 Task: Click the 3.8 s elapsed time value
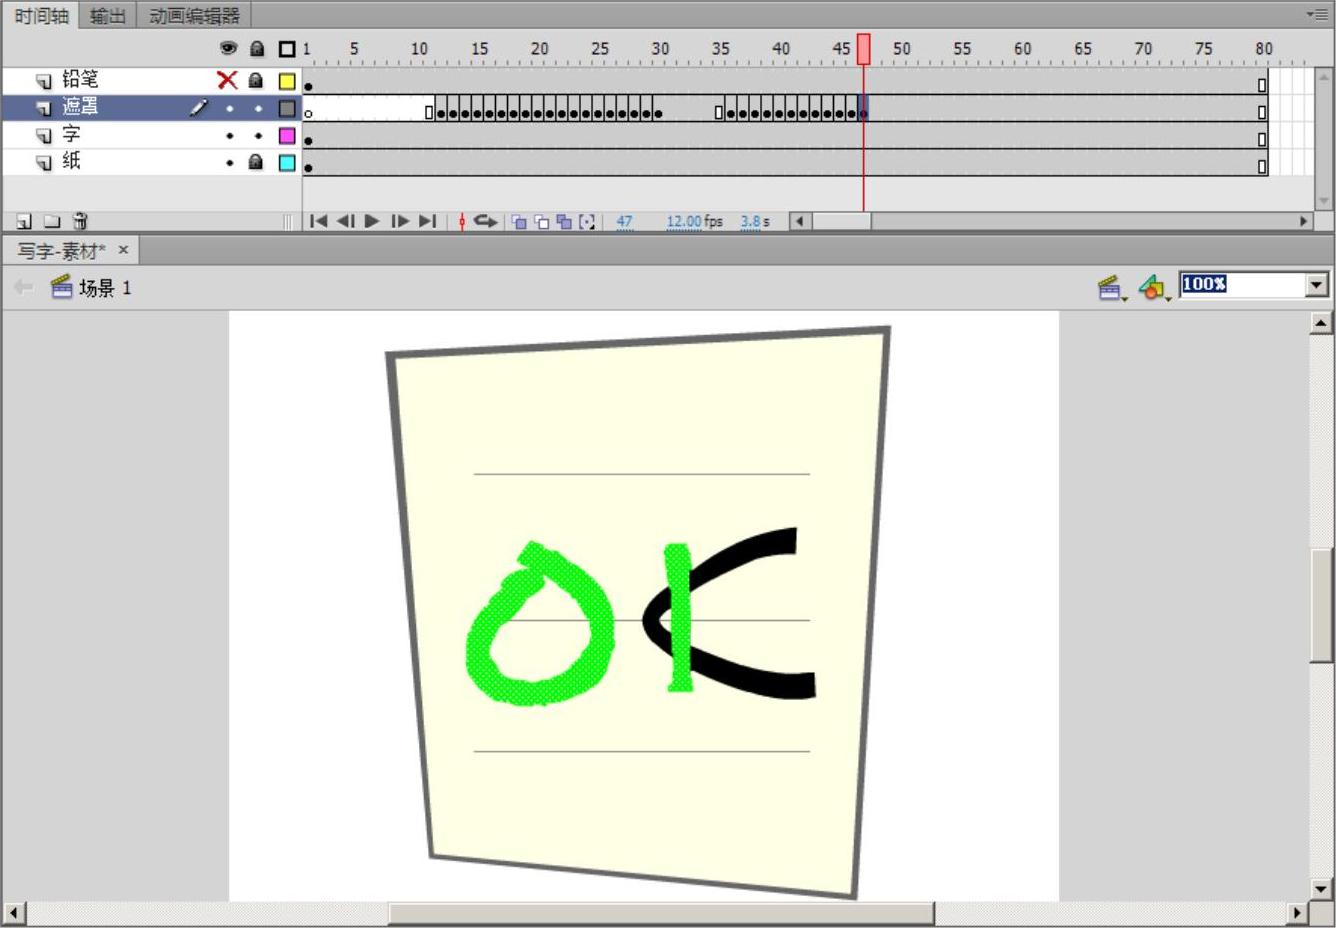point(751,222)
